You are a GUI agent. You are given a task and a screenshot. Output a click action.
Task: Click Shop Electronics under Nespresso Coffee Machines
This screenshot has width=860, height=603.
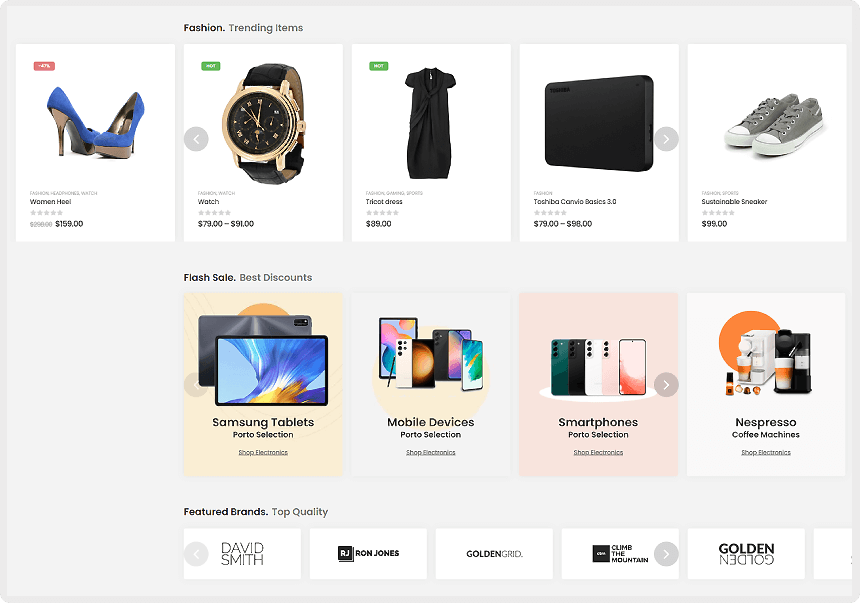point(766,452)
